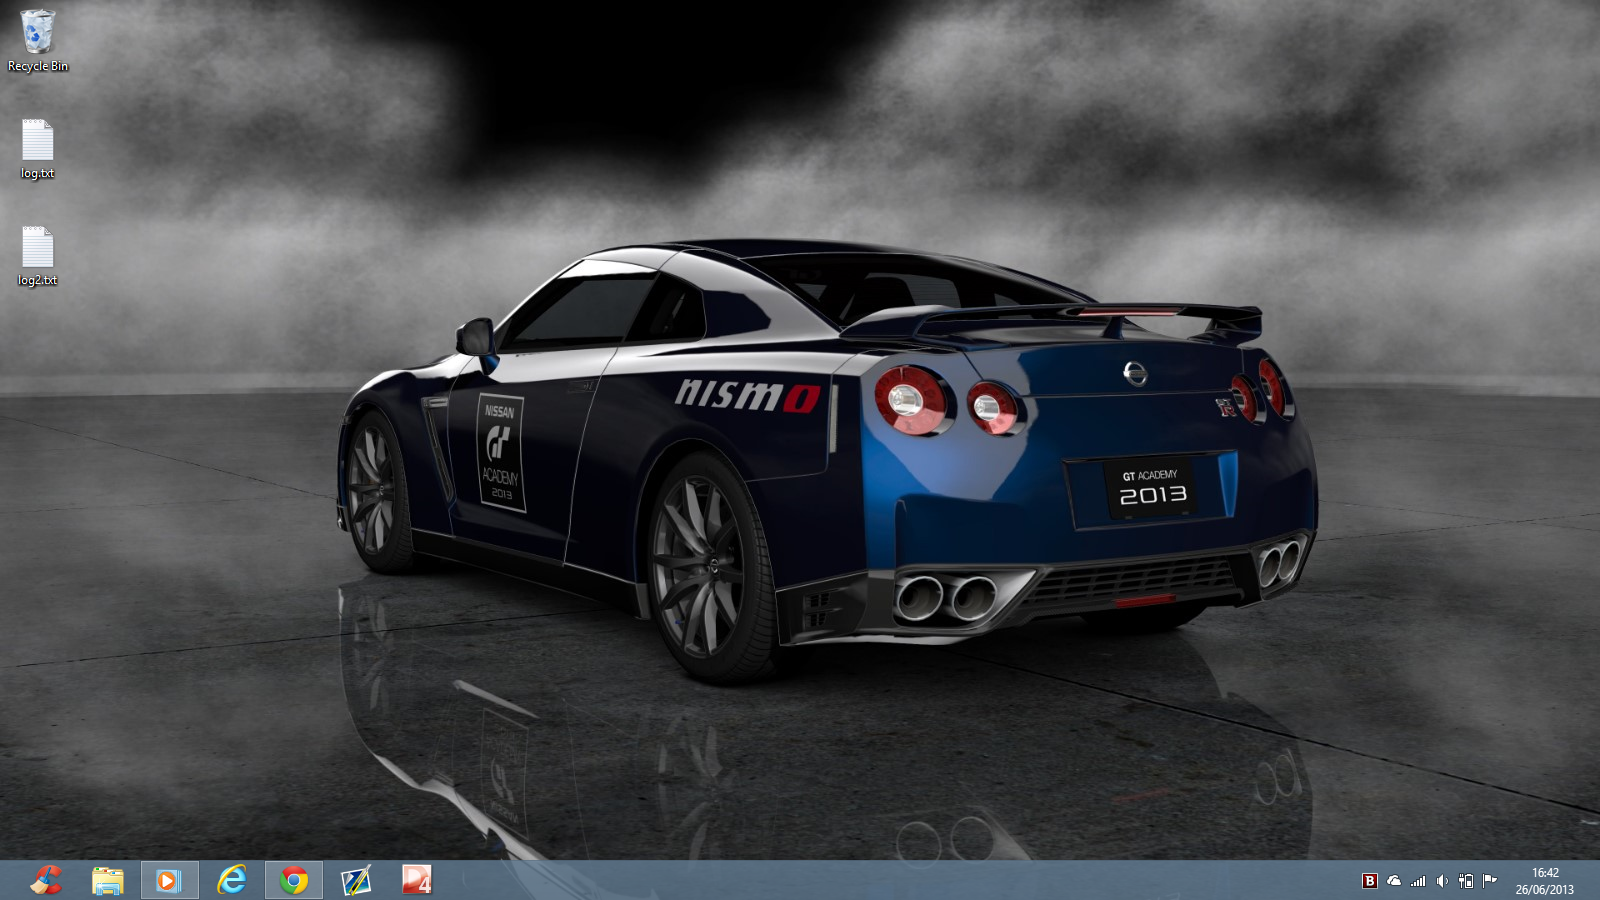Launch Internet Explorer from the taskbar
Image resolution: width=1600 pixels, height=900 pixels.
click(232, 880)
